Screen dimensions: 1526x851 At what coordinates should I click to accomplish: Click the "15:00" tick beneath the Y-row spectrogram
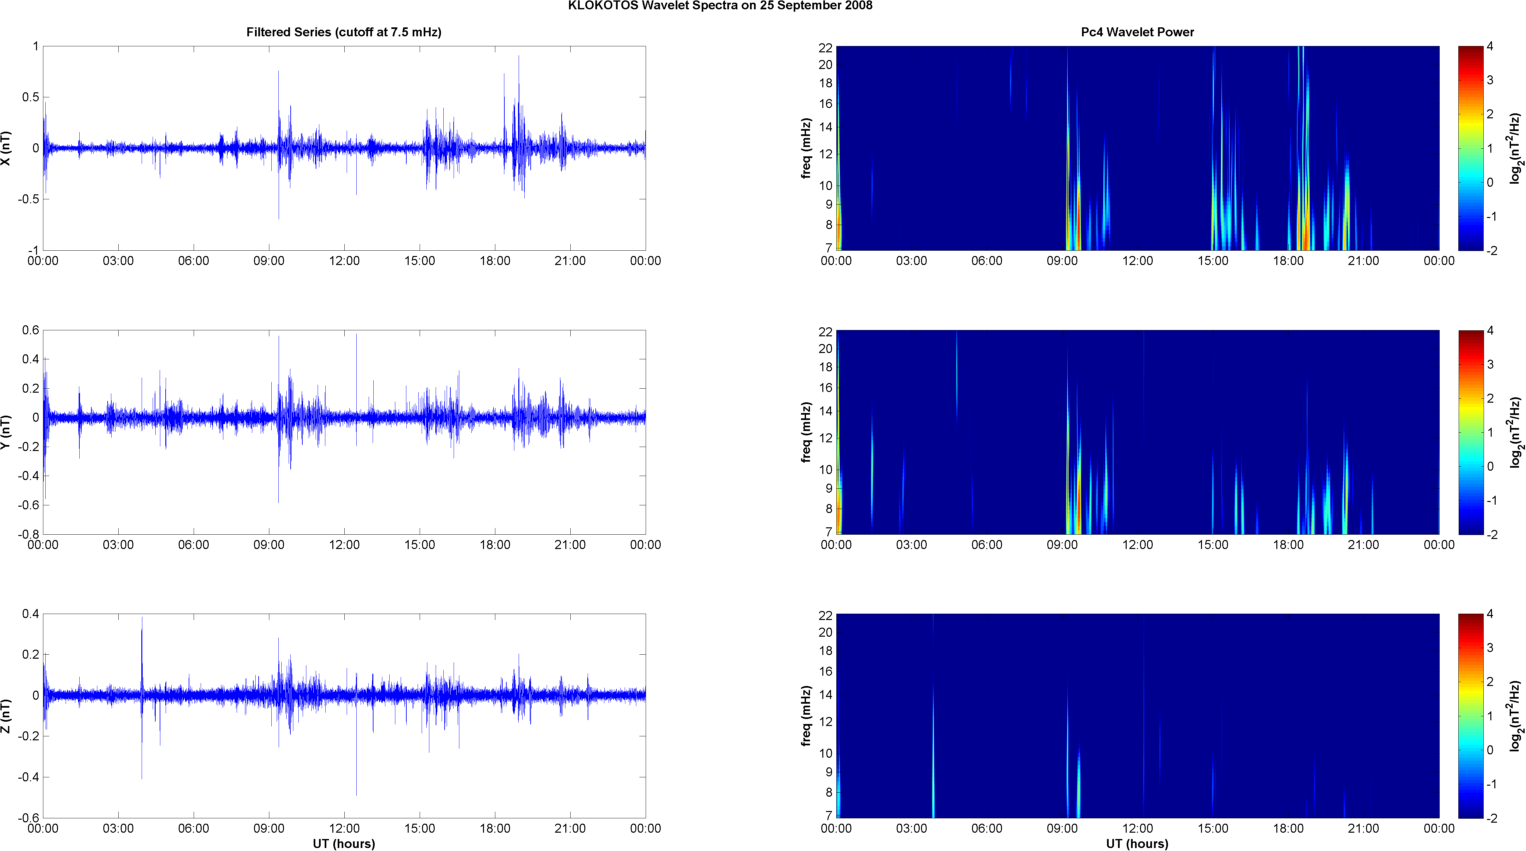click(x=1213, y=545)
